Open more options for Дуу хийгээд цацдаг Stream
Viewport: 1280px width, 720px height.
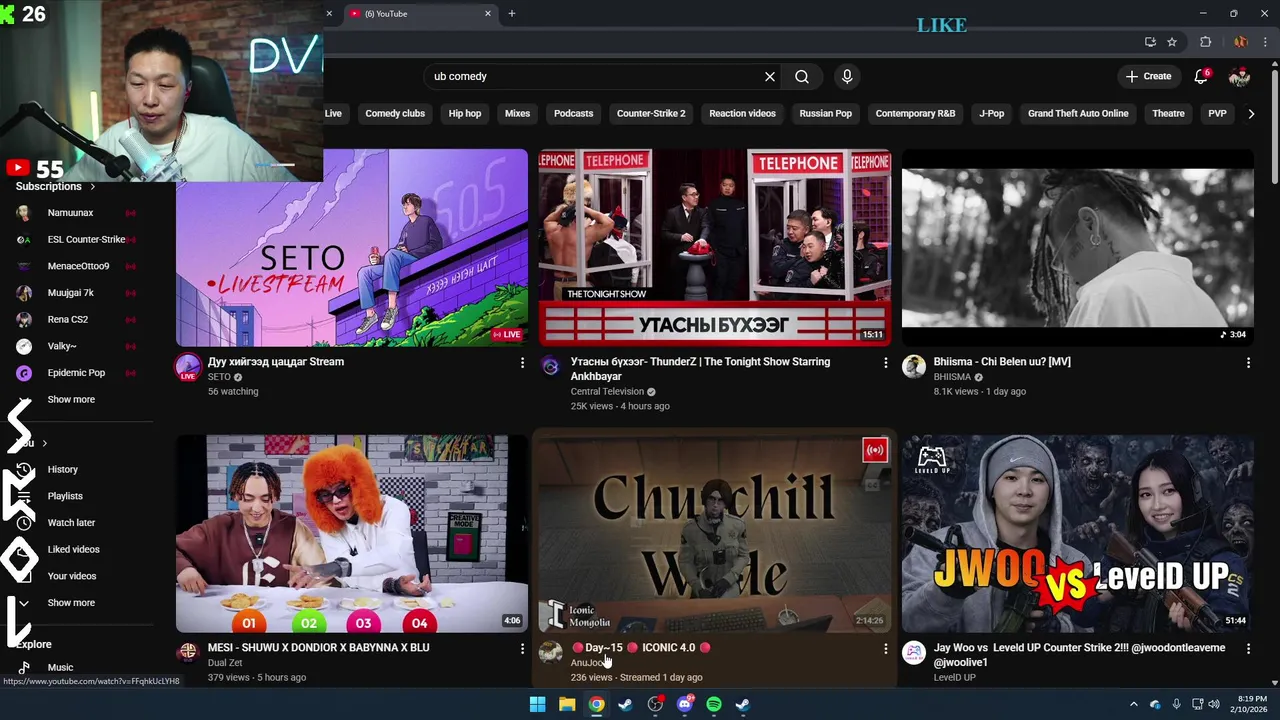tap(521, 363)
